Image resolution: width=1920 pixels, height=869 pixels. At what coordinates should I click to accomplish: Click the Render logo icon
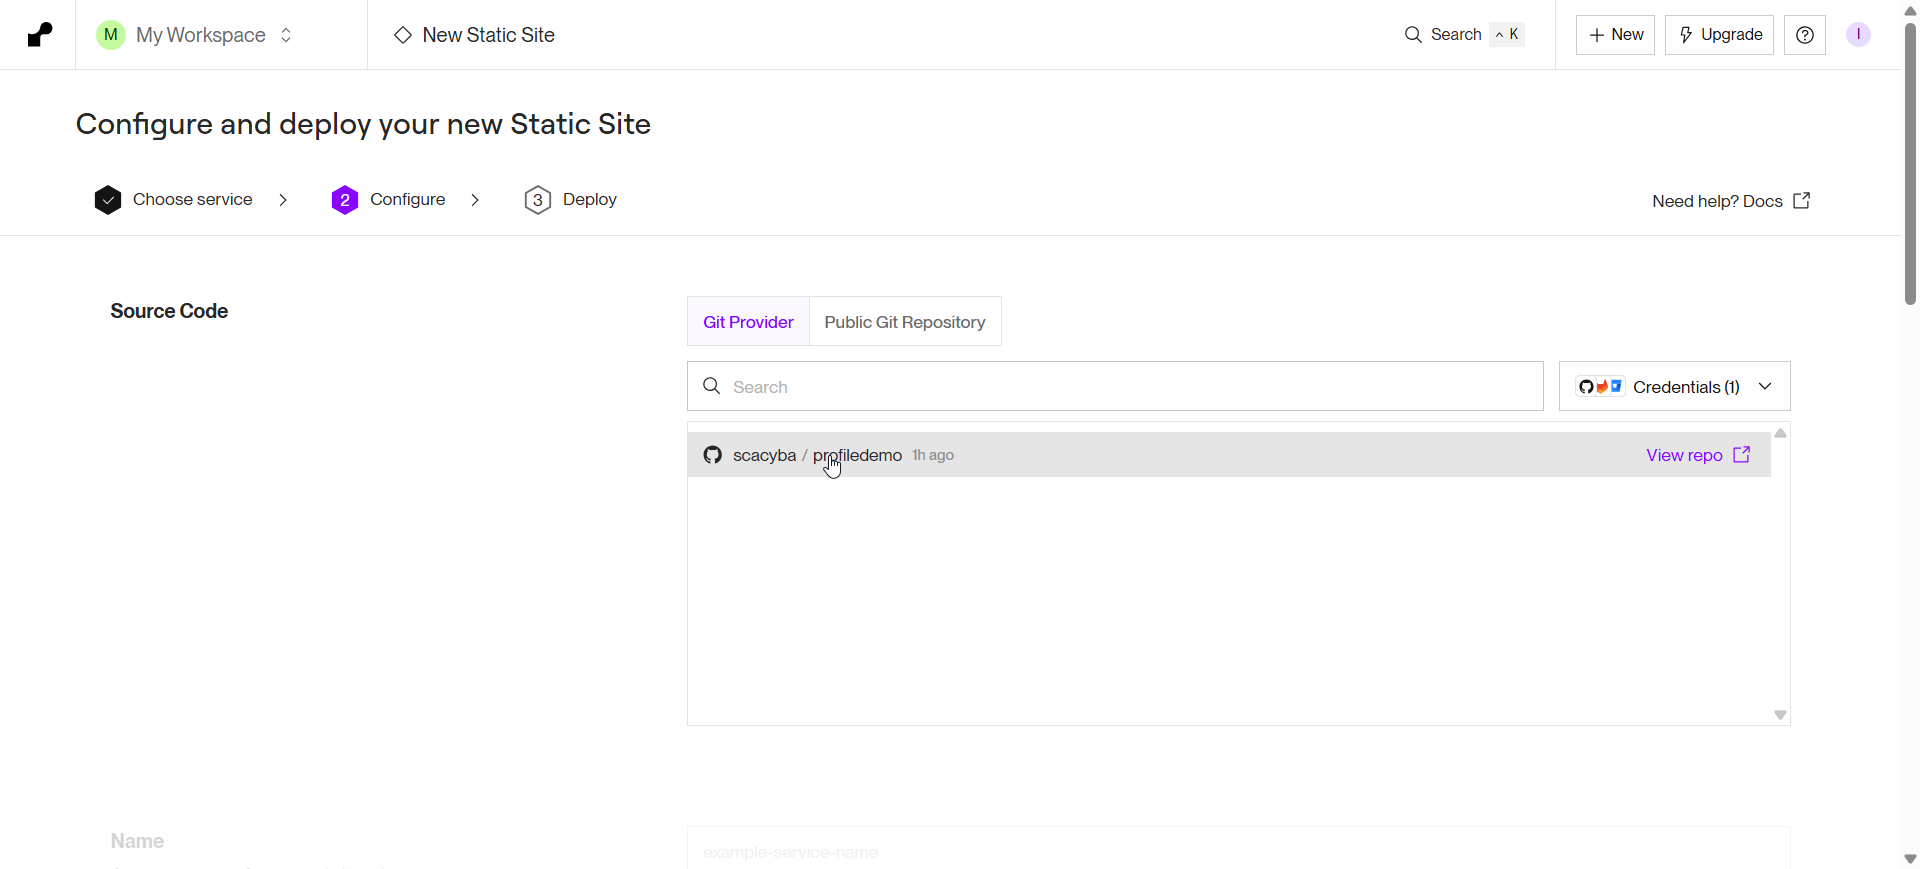pos(39,35)
